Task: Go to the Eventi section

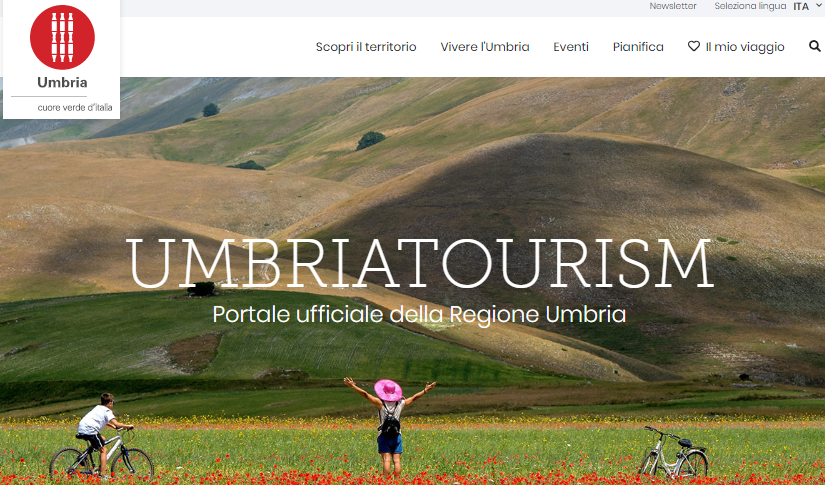Action: point(571,47)
